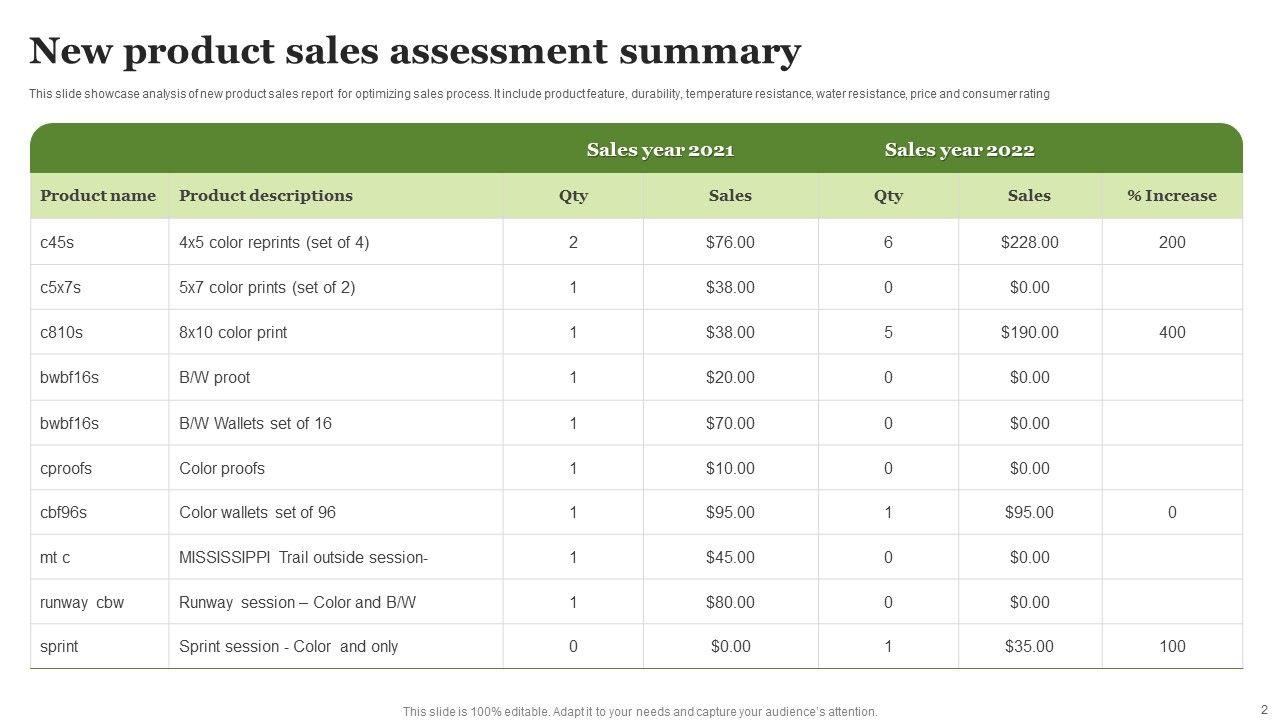Click the slide title text
The width and height of the screenshot is (1280, 720).
click(415, 51)
